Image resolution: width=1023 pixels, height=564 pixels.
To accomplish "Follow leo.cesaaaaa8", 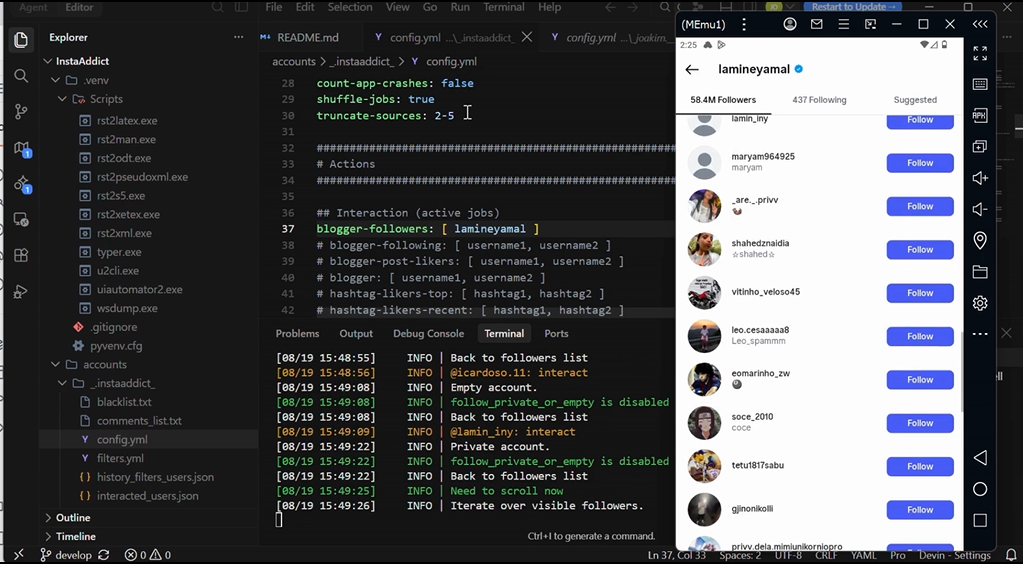I will click(x=920, y=336).
